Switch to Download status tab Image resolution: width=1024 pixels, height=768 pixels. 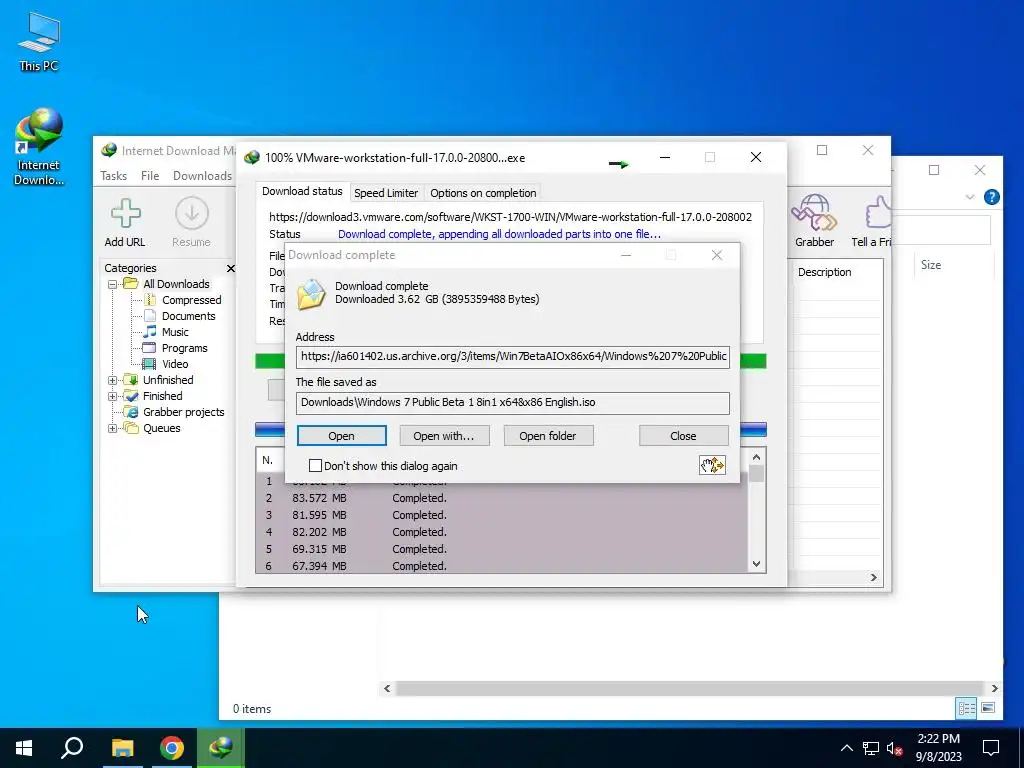coord(302,191)
